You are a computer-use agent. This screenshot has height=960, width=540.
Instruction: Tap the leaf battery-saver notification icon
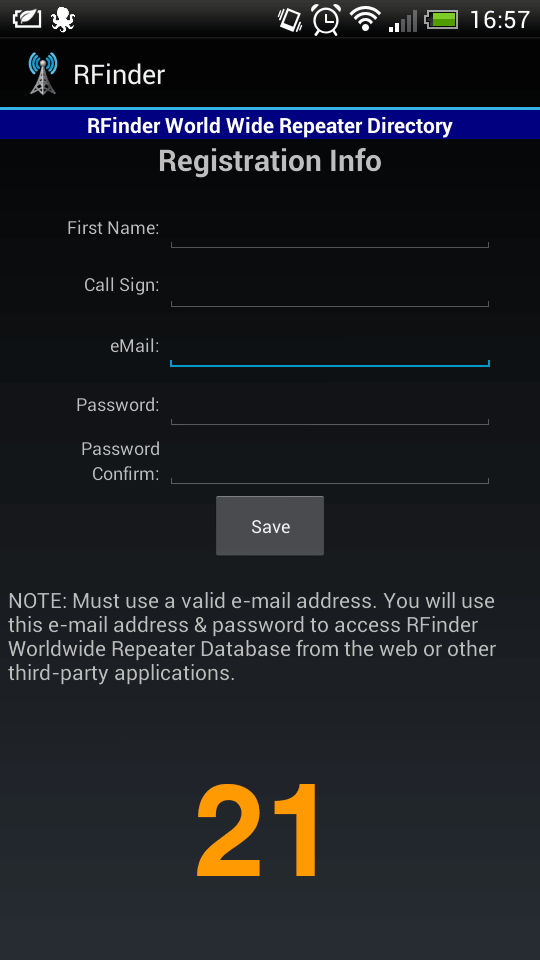pyautogui.click(x=27, y=19)
